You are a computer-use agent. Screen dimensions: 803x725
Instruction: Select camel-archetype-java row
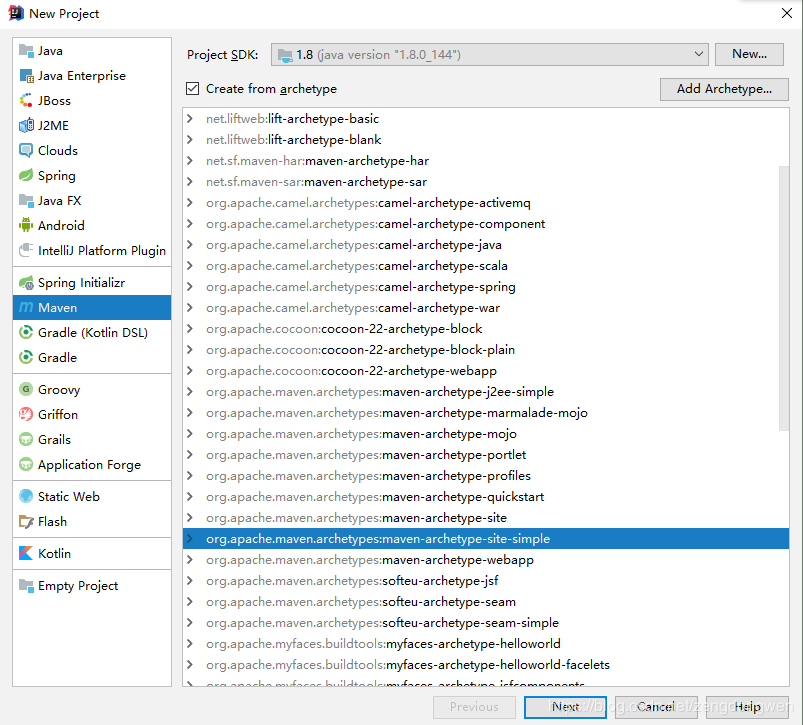point(485,245)
